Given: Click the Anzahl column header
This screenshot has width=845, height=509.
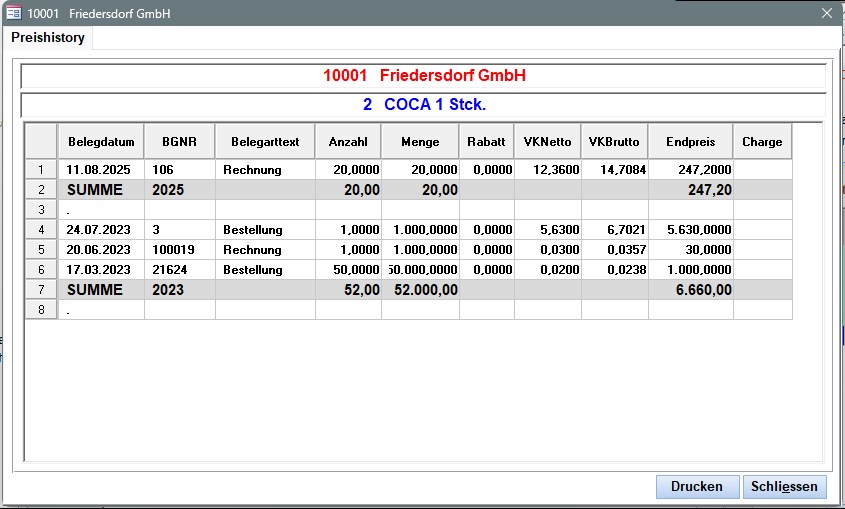Looking at the screenshot, I should click(348, 142).
